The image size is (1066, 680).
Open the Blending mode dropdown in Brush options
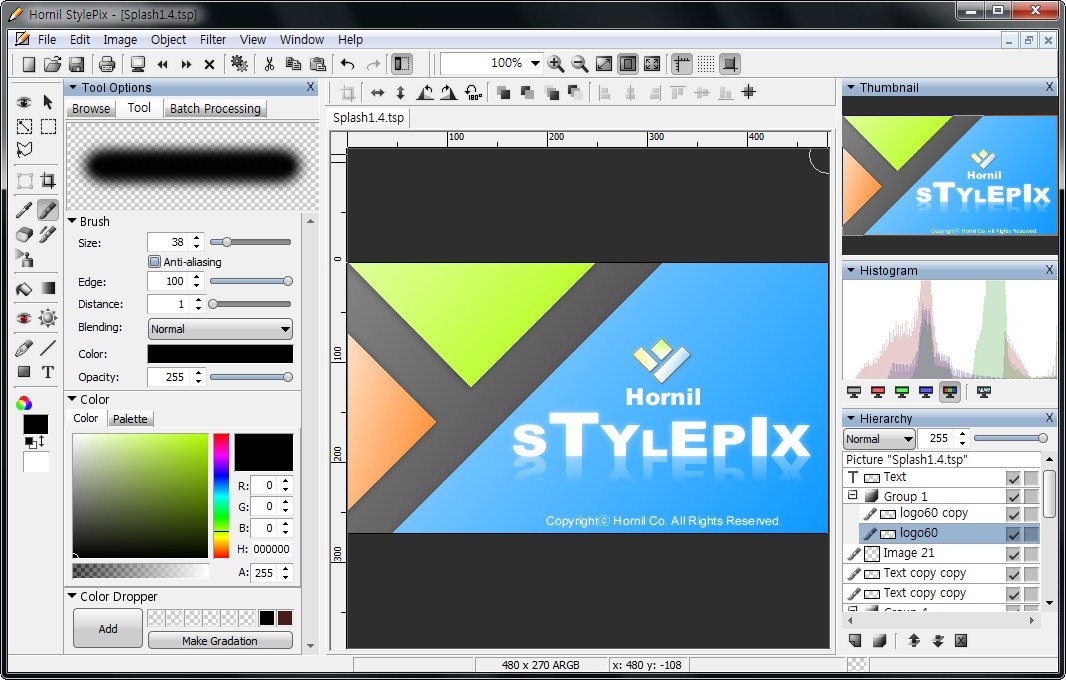point(220,329)
